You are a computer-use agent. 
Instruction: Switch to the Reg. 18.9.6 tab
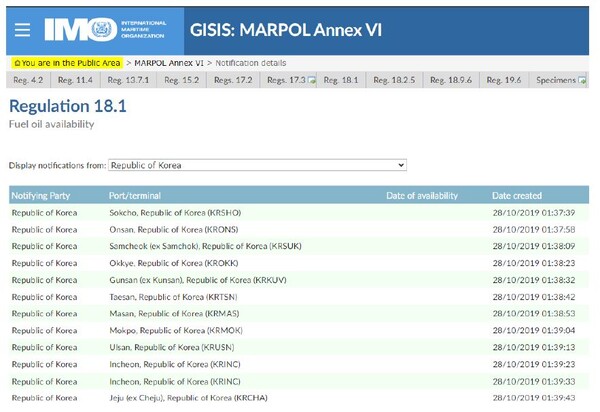pos(452,80)
